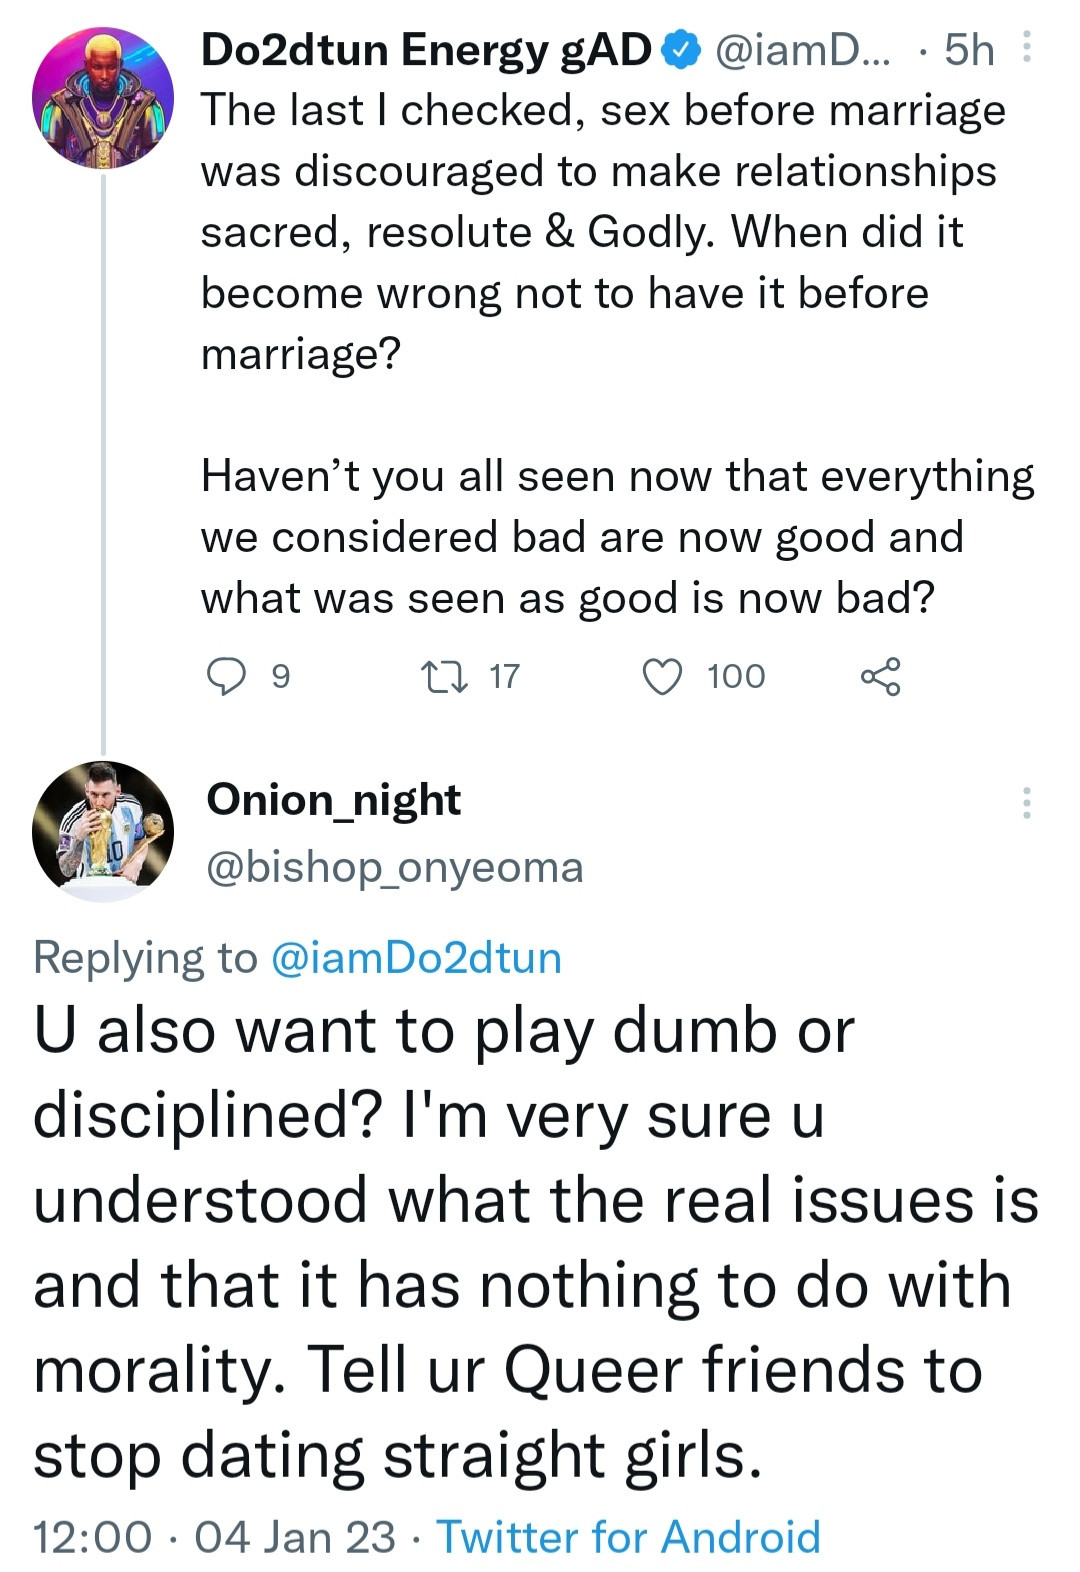This screenshot has width=1080, height=1572.
Task: Open three-dot menu on Onion_night reply
Action: click(1026, 803)
